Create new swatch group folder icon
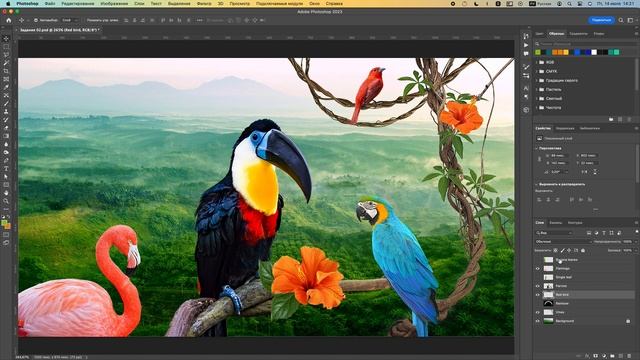This screenshot has height=360, width=640. tap(611, 119)
